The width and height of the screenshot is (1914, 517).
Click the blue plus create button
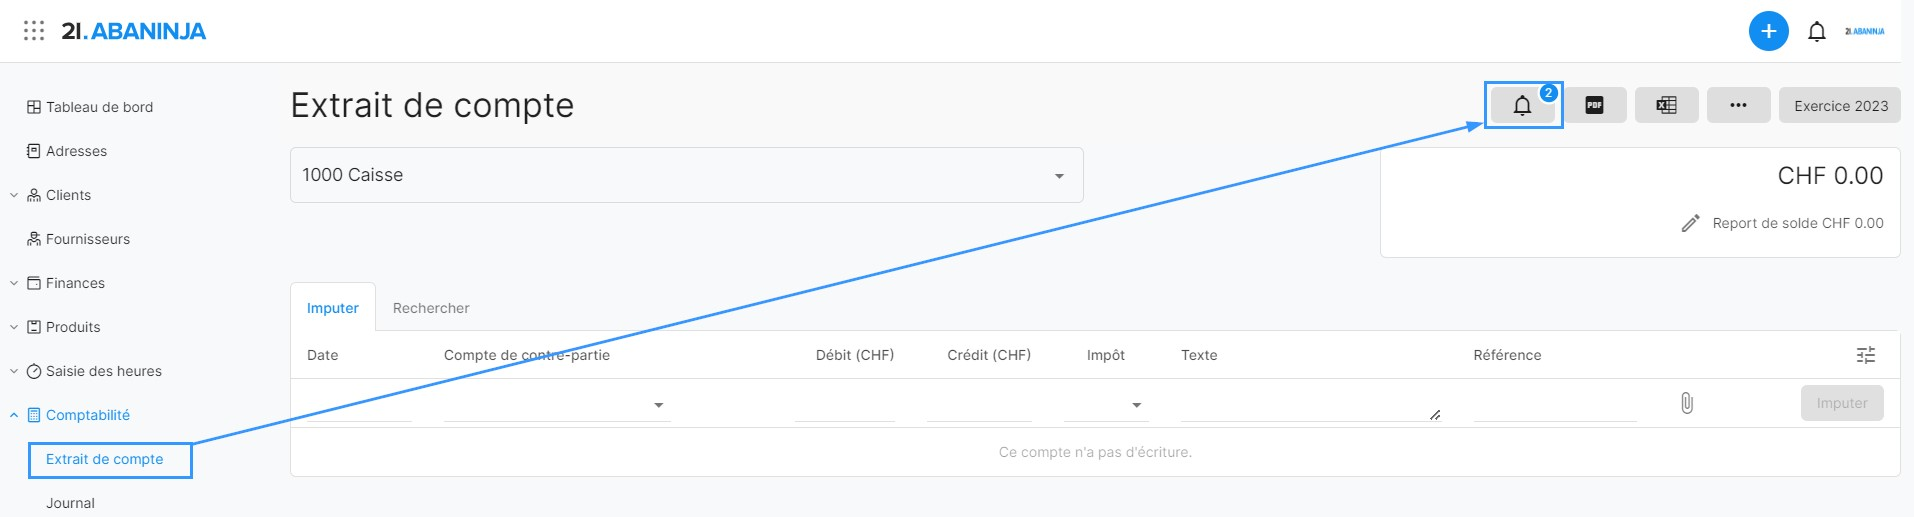pos(1768,31)
